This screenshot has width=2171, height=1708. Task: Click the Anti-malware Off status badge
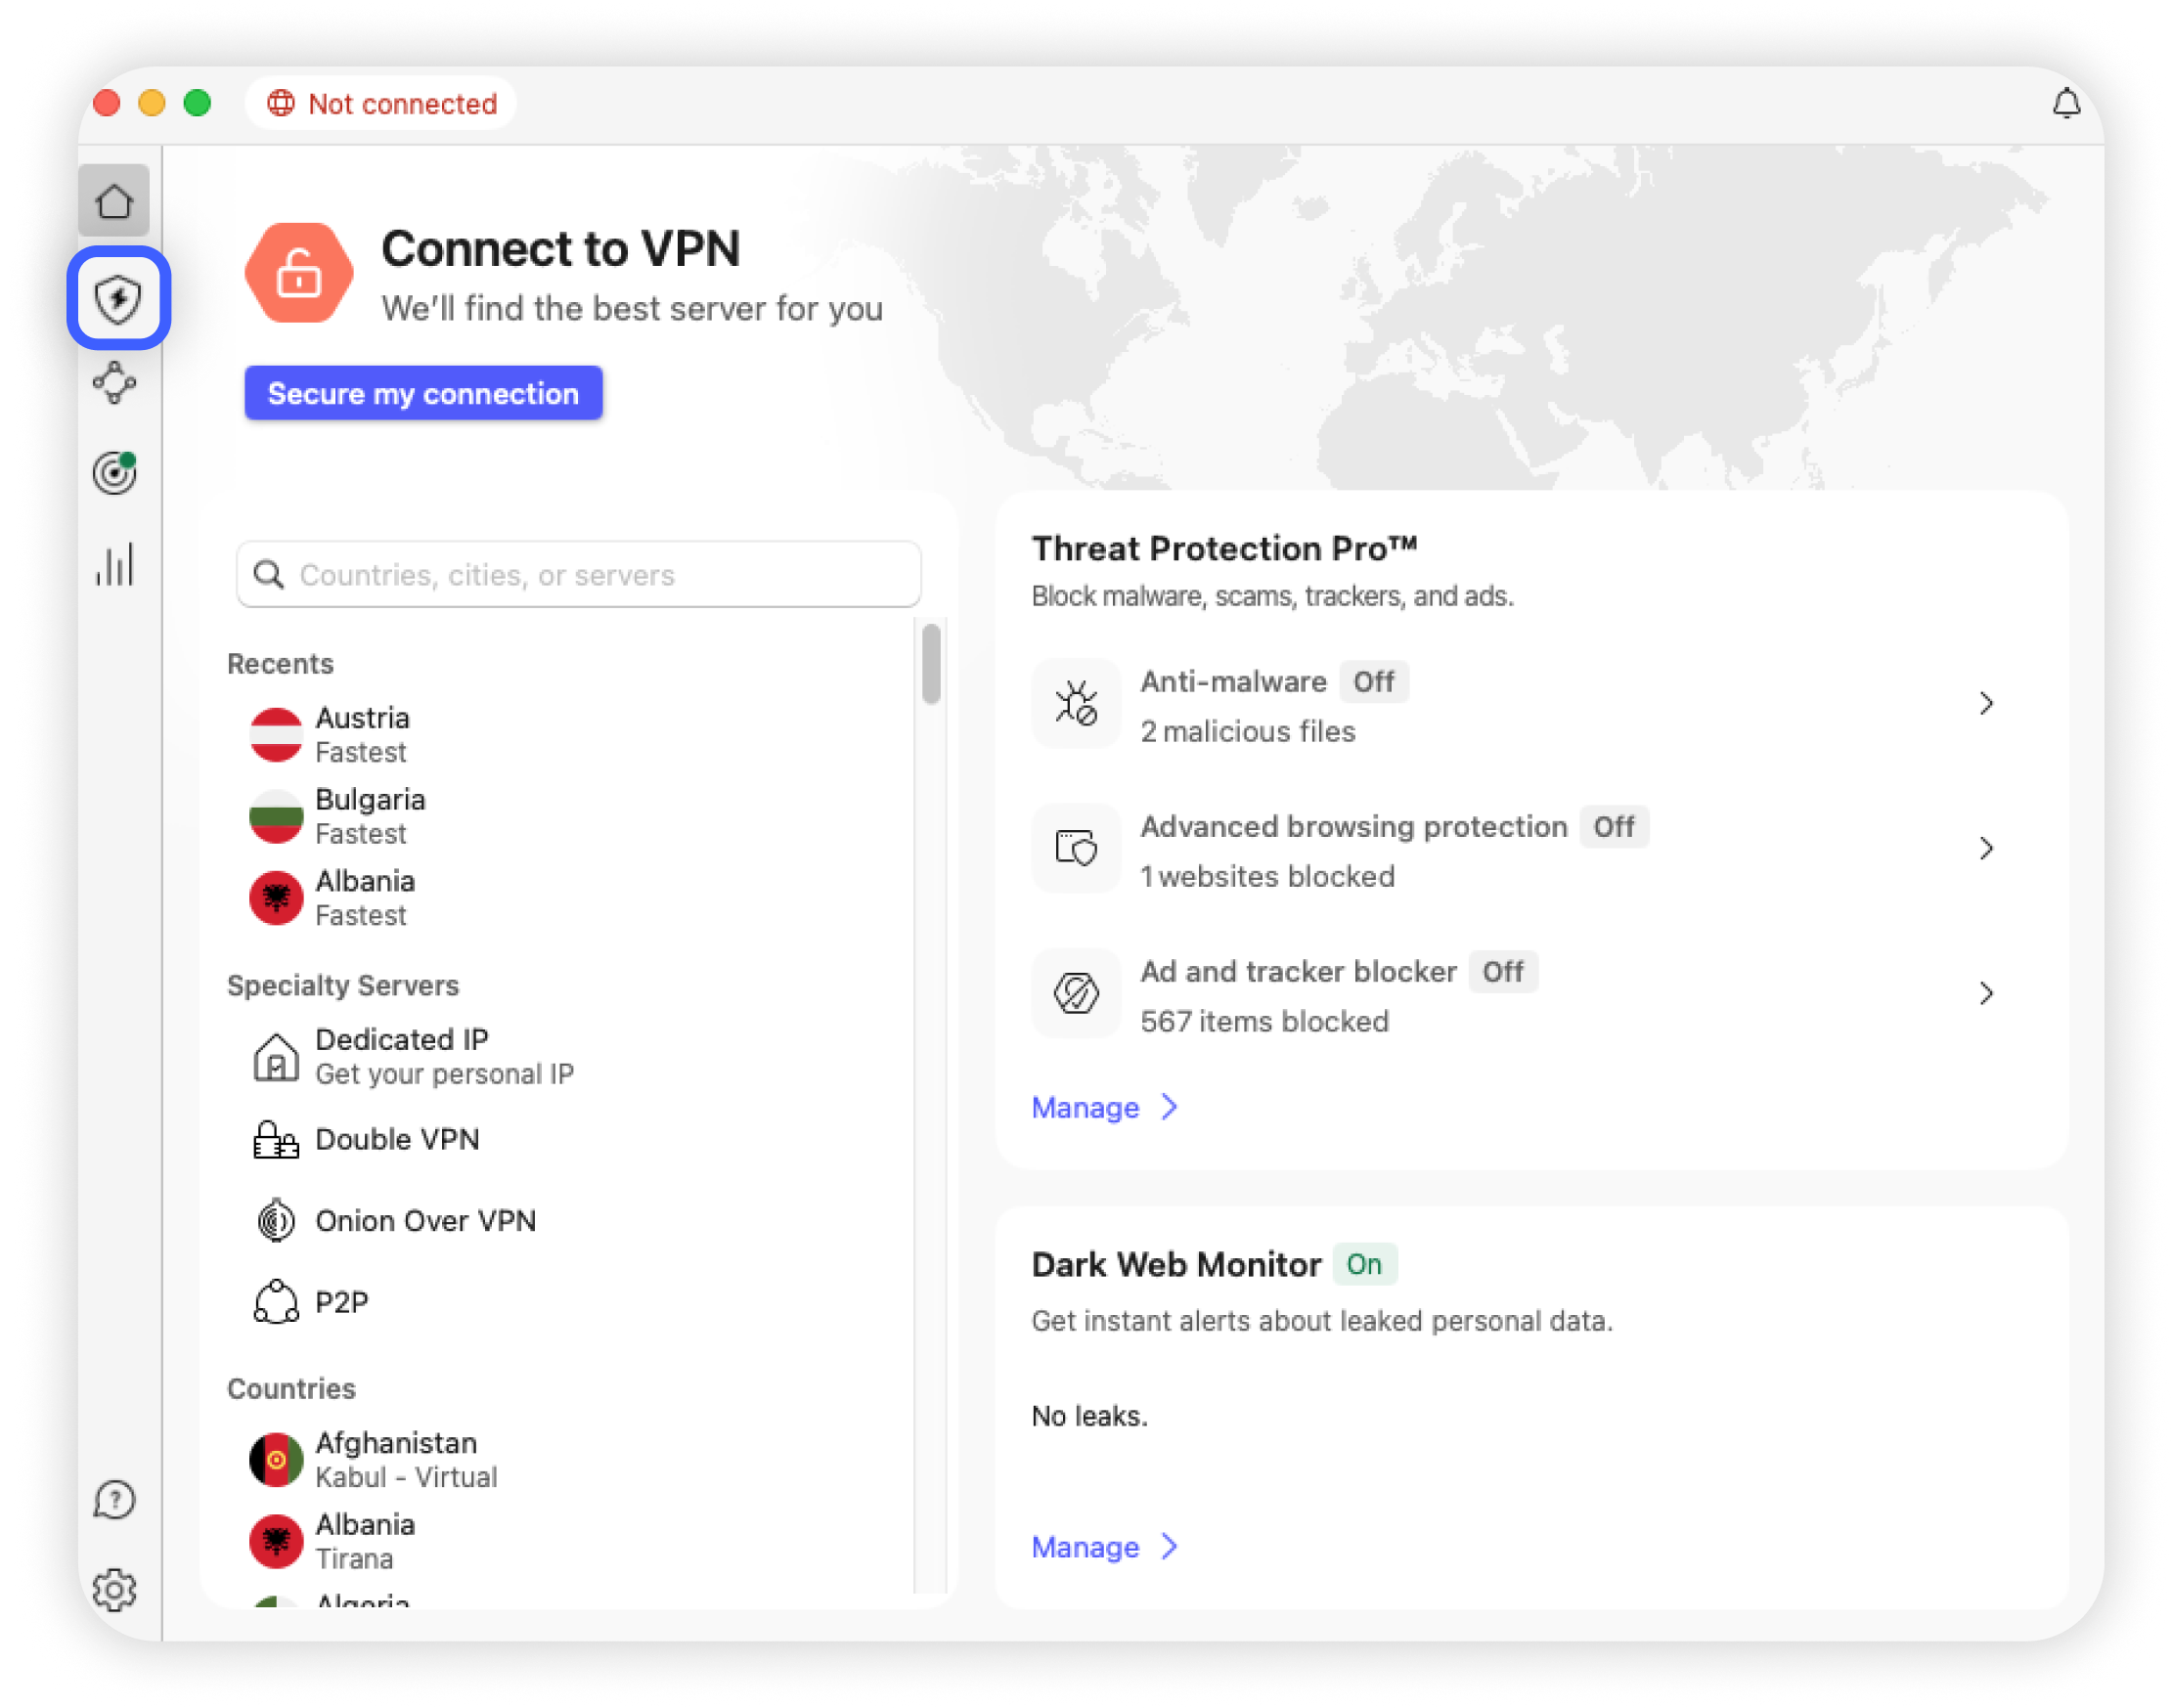pyautogui.click(x=1373, y=682)
